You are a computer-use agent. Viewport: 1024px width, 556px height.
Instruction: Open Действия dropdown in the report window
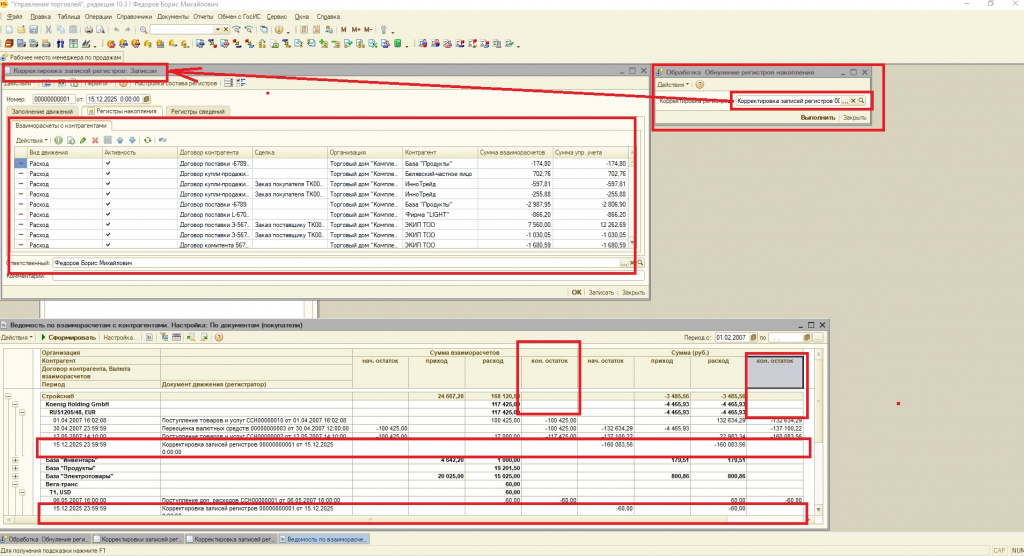pyautogui.click(x=17, y=337)
